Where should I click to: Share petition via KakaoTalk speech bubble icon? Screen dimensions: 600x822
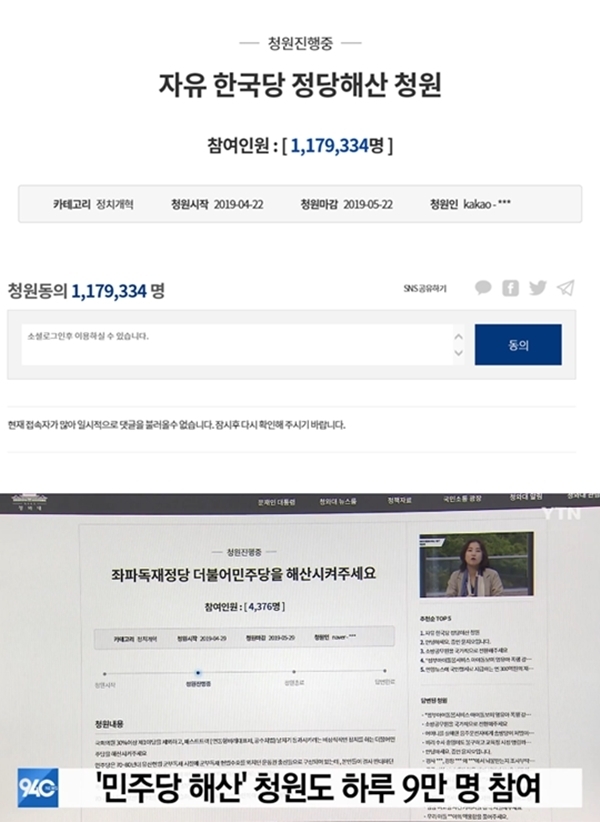[483, 288]
